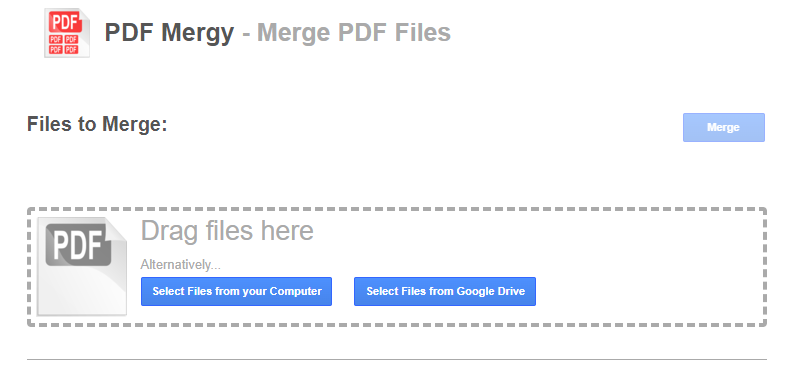
Task: Click the red PDF Mergy logo icon
Action: point(67,33)
